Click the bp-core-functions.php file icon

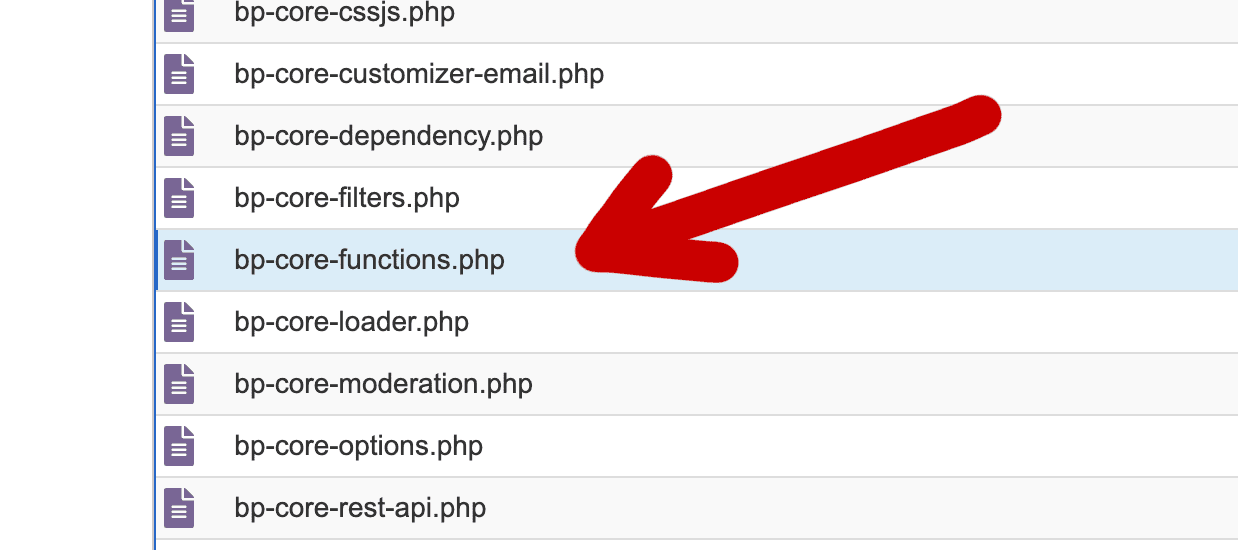[179, 261]
